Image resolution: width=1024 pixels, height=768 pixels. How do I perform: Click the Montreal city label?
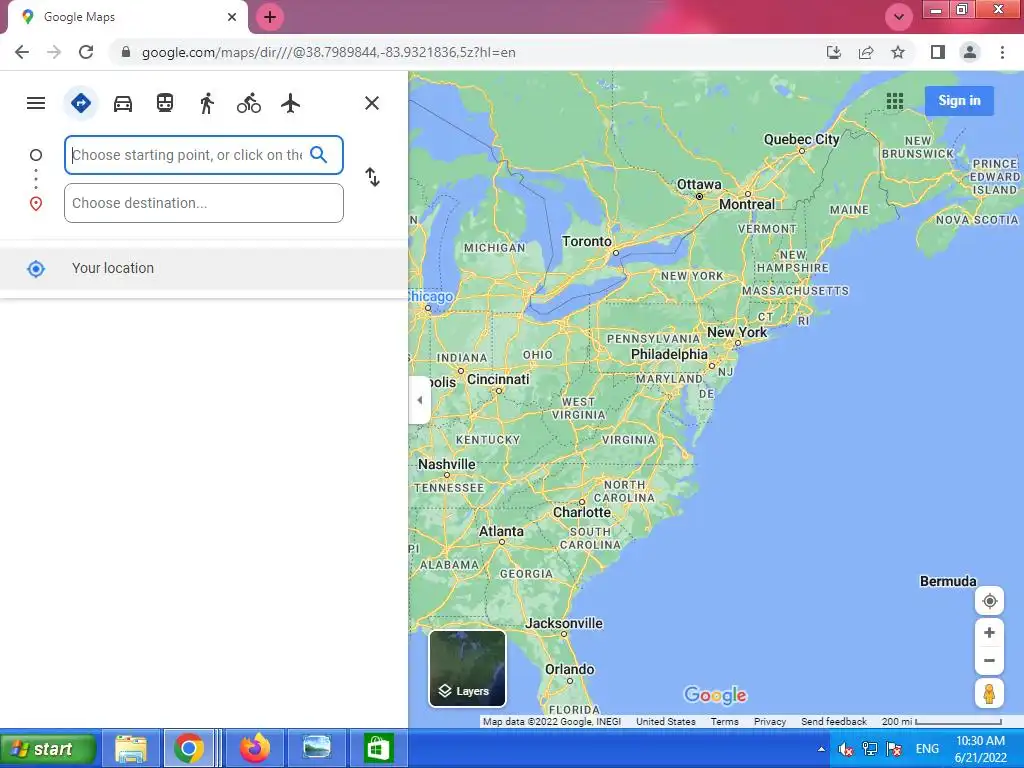[x=746, y=204]
